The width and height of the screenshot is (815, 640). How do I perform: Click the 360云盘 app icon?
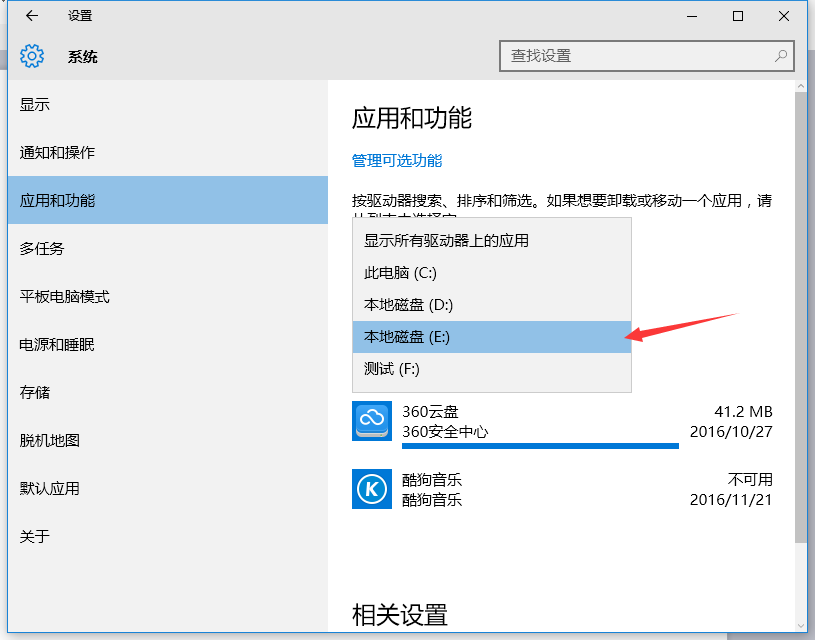[372, 421]
